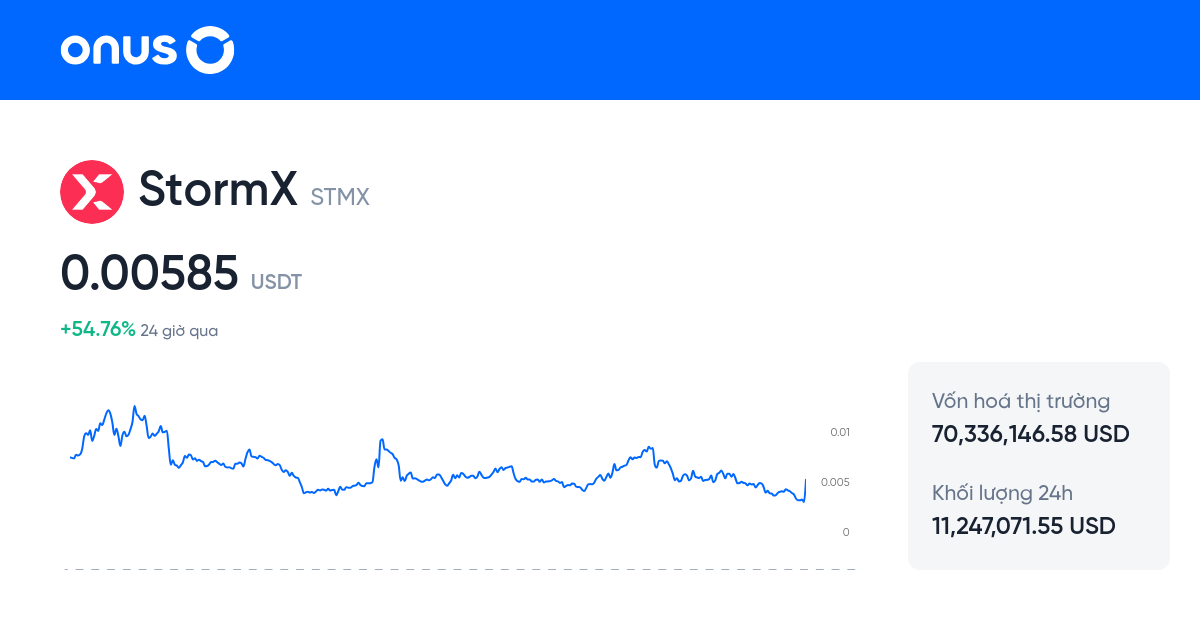Click the Vốn hoá thị trường panel heading

[1020, 400]
